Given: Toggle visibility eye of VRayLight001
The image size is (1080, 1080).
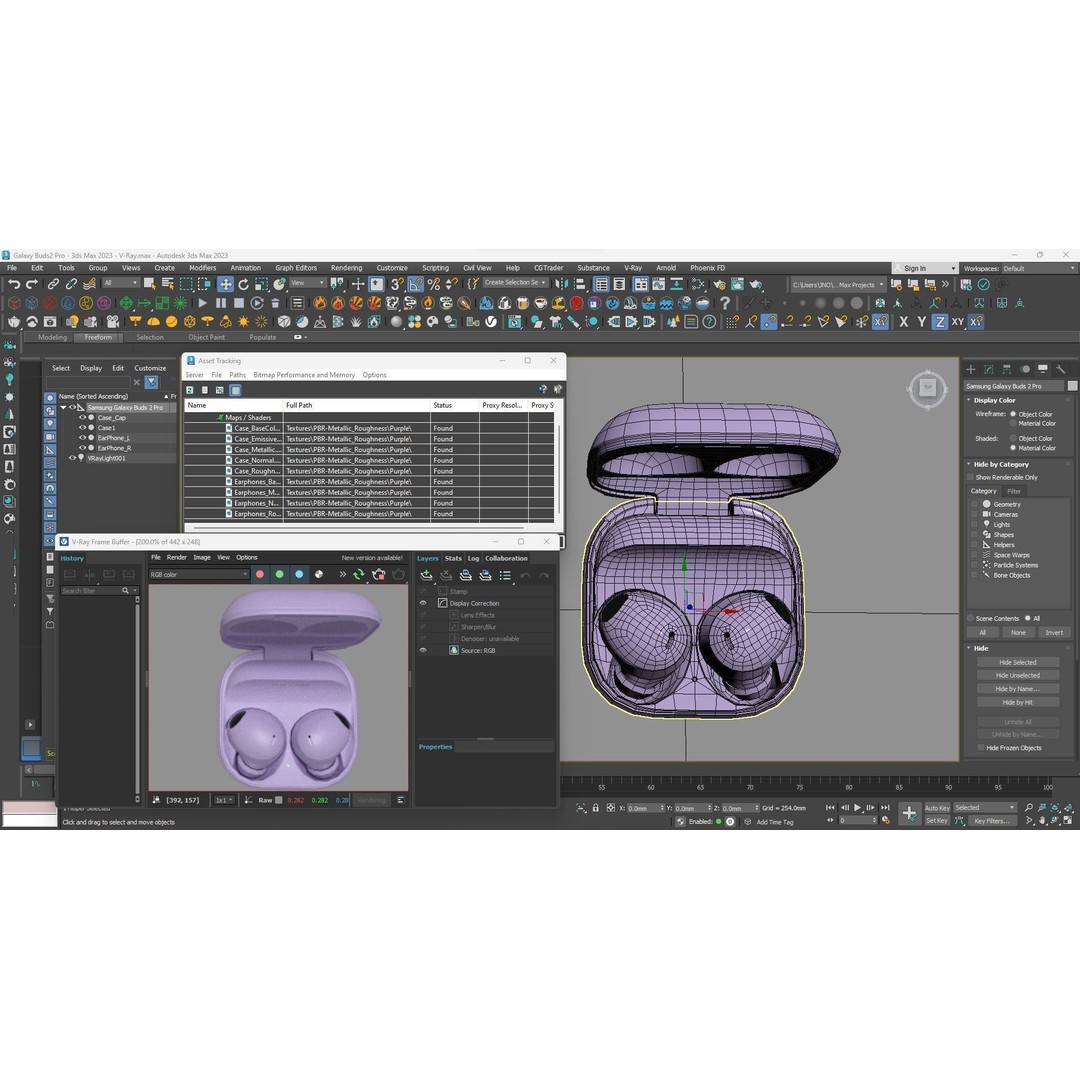Looking at the screenshot, I should click(72, 458).
